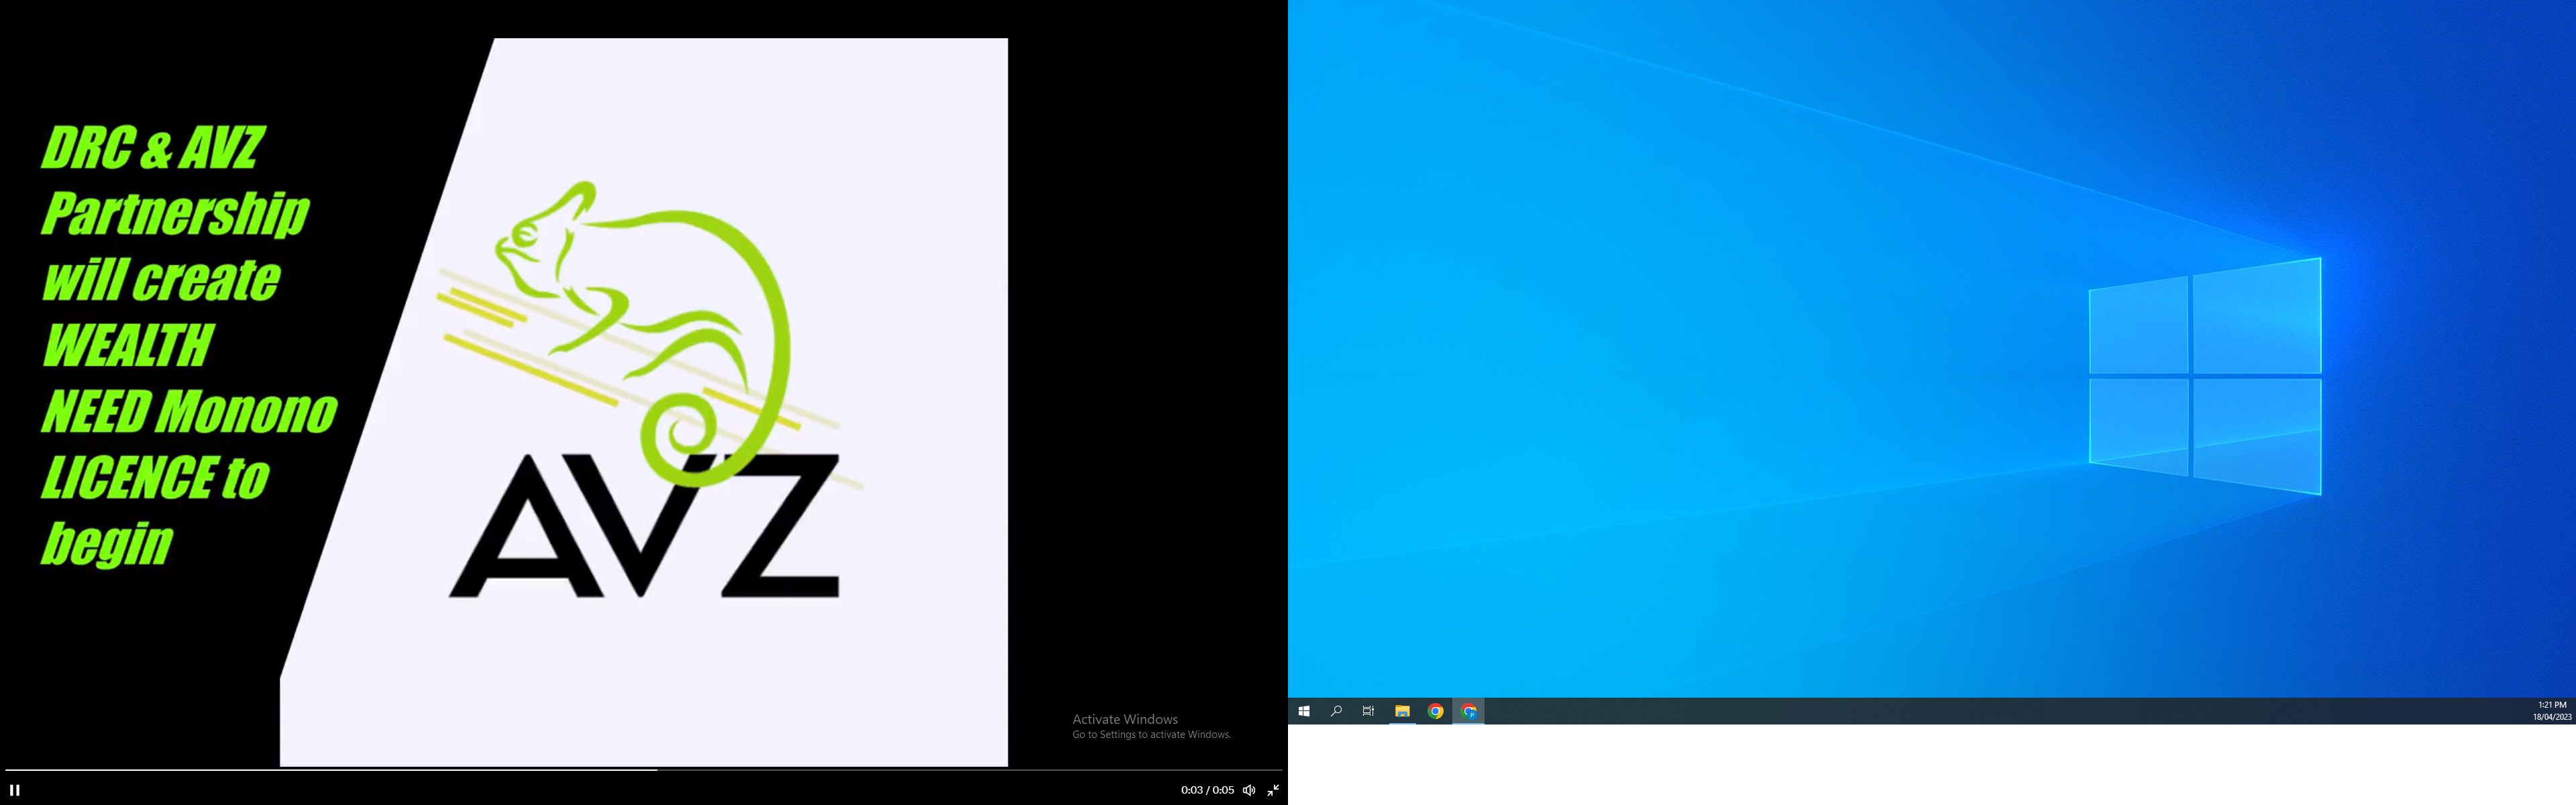2576x805 pixels.
Task: Switch to the Chrome window with profile badge
Action: (x=1469, y=711)
